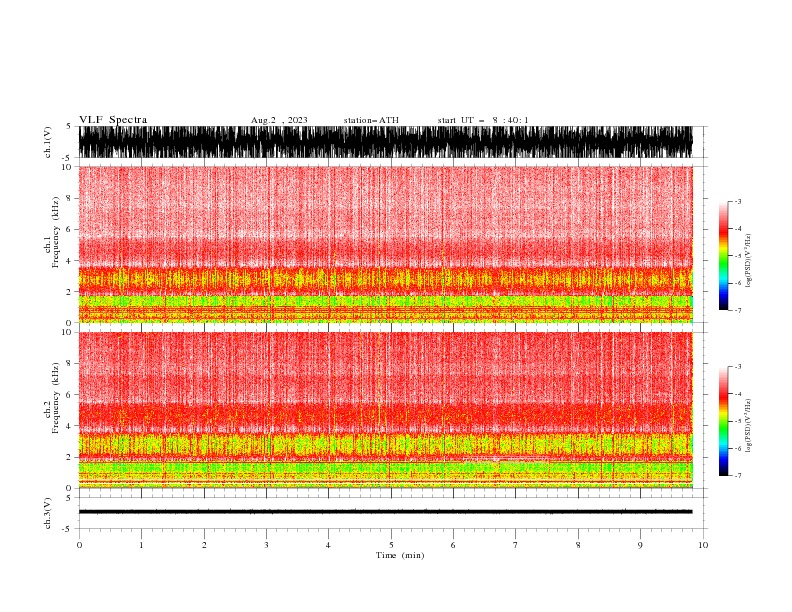
Task: Click the ch.1 colorbar log(PSD) label
Action: [748, 261]
